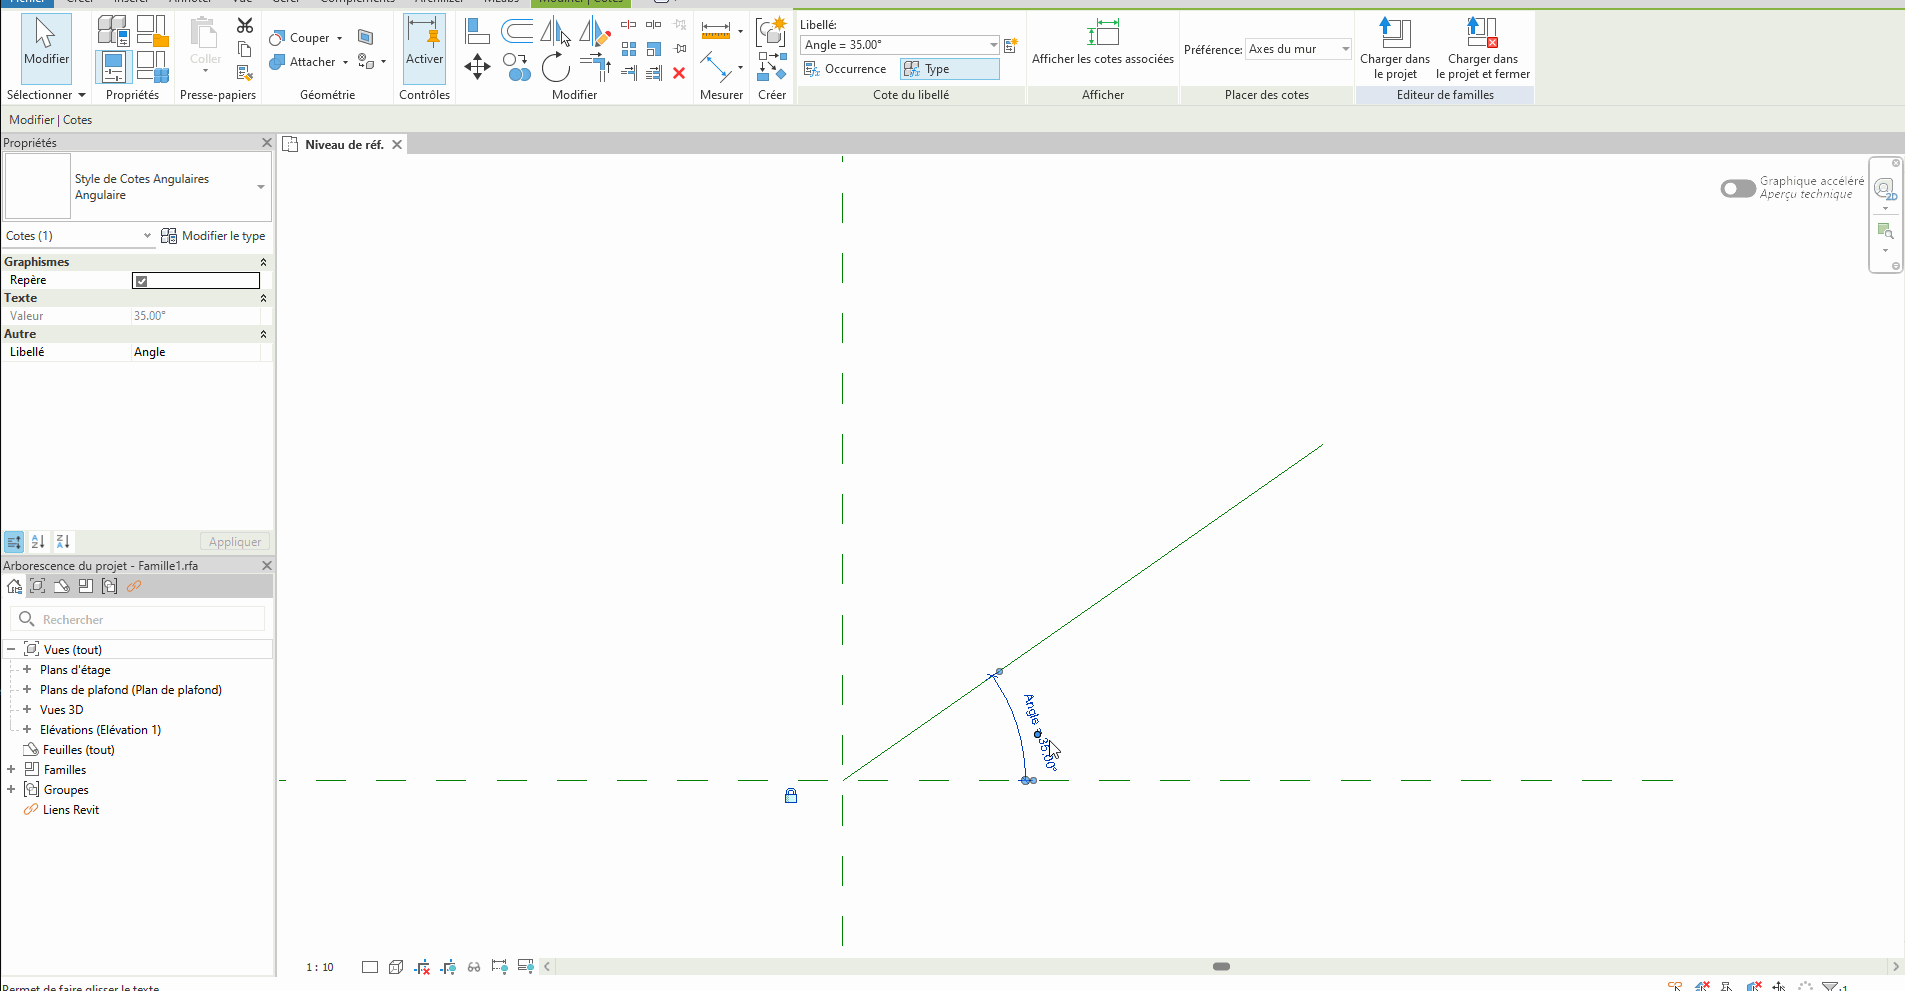Viewport: 1905px width, 991px height.
Task: Expand the Plans d'étage tree node
Action: [27, 670]
